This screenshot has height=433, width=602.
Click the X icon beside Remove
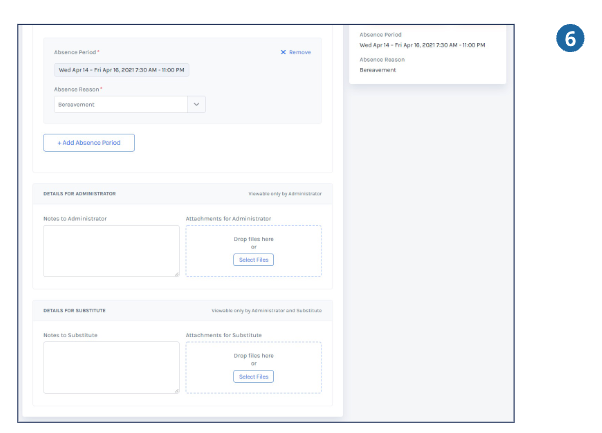(x=283, y=52)
